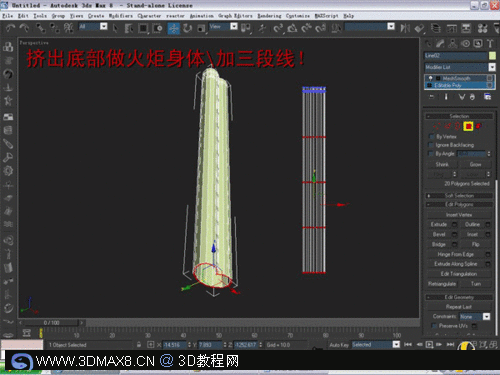Toggle the Preserve UVs checkbox
The height and width of the screenshot is (375, 500).
coord(434,326)
